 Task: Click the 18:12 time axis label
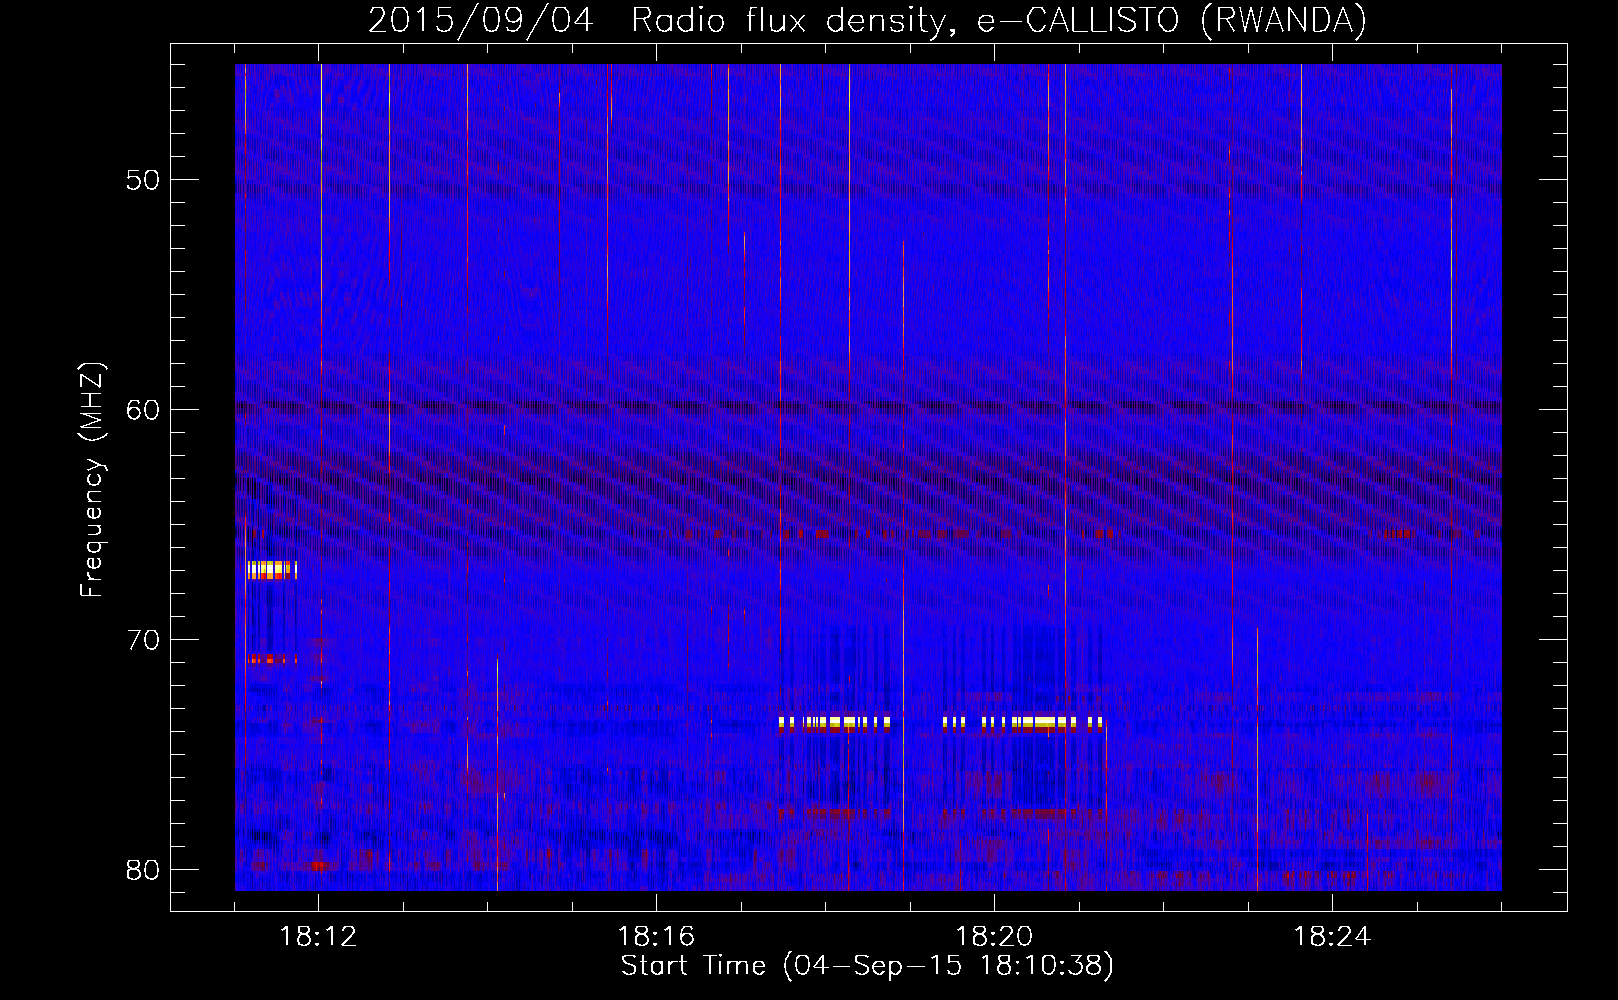tap(318, 937)
